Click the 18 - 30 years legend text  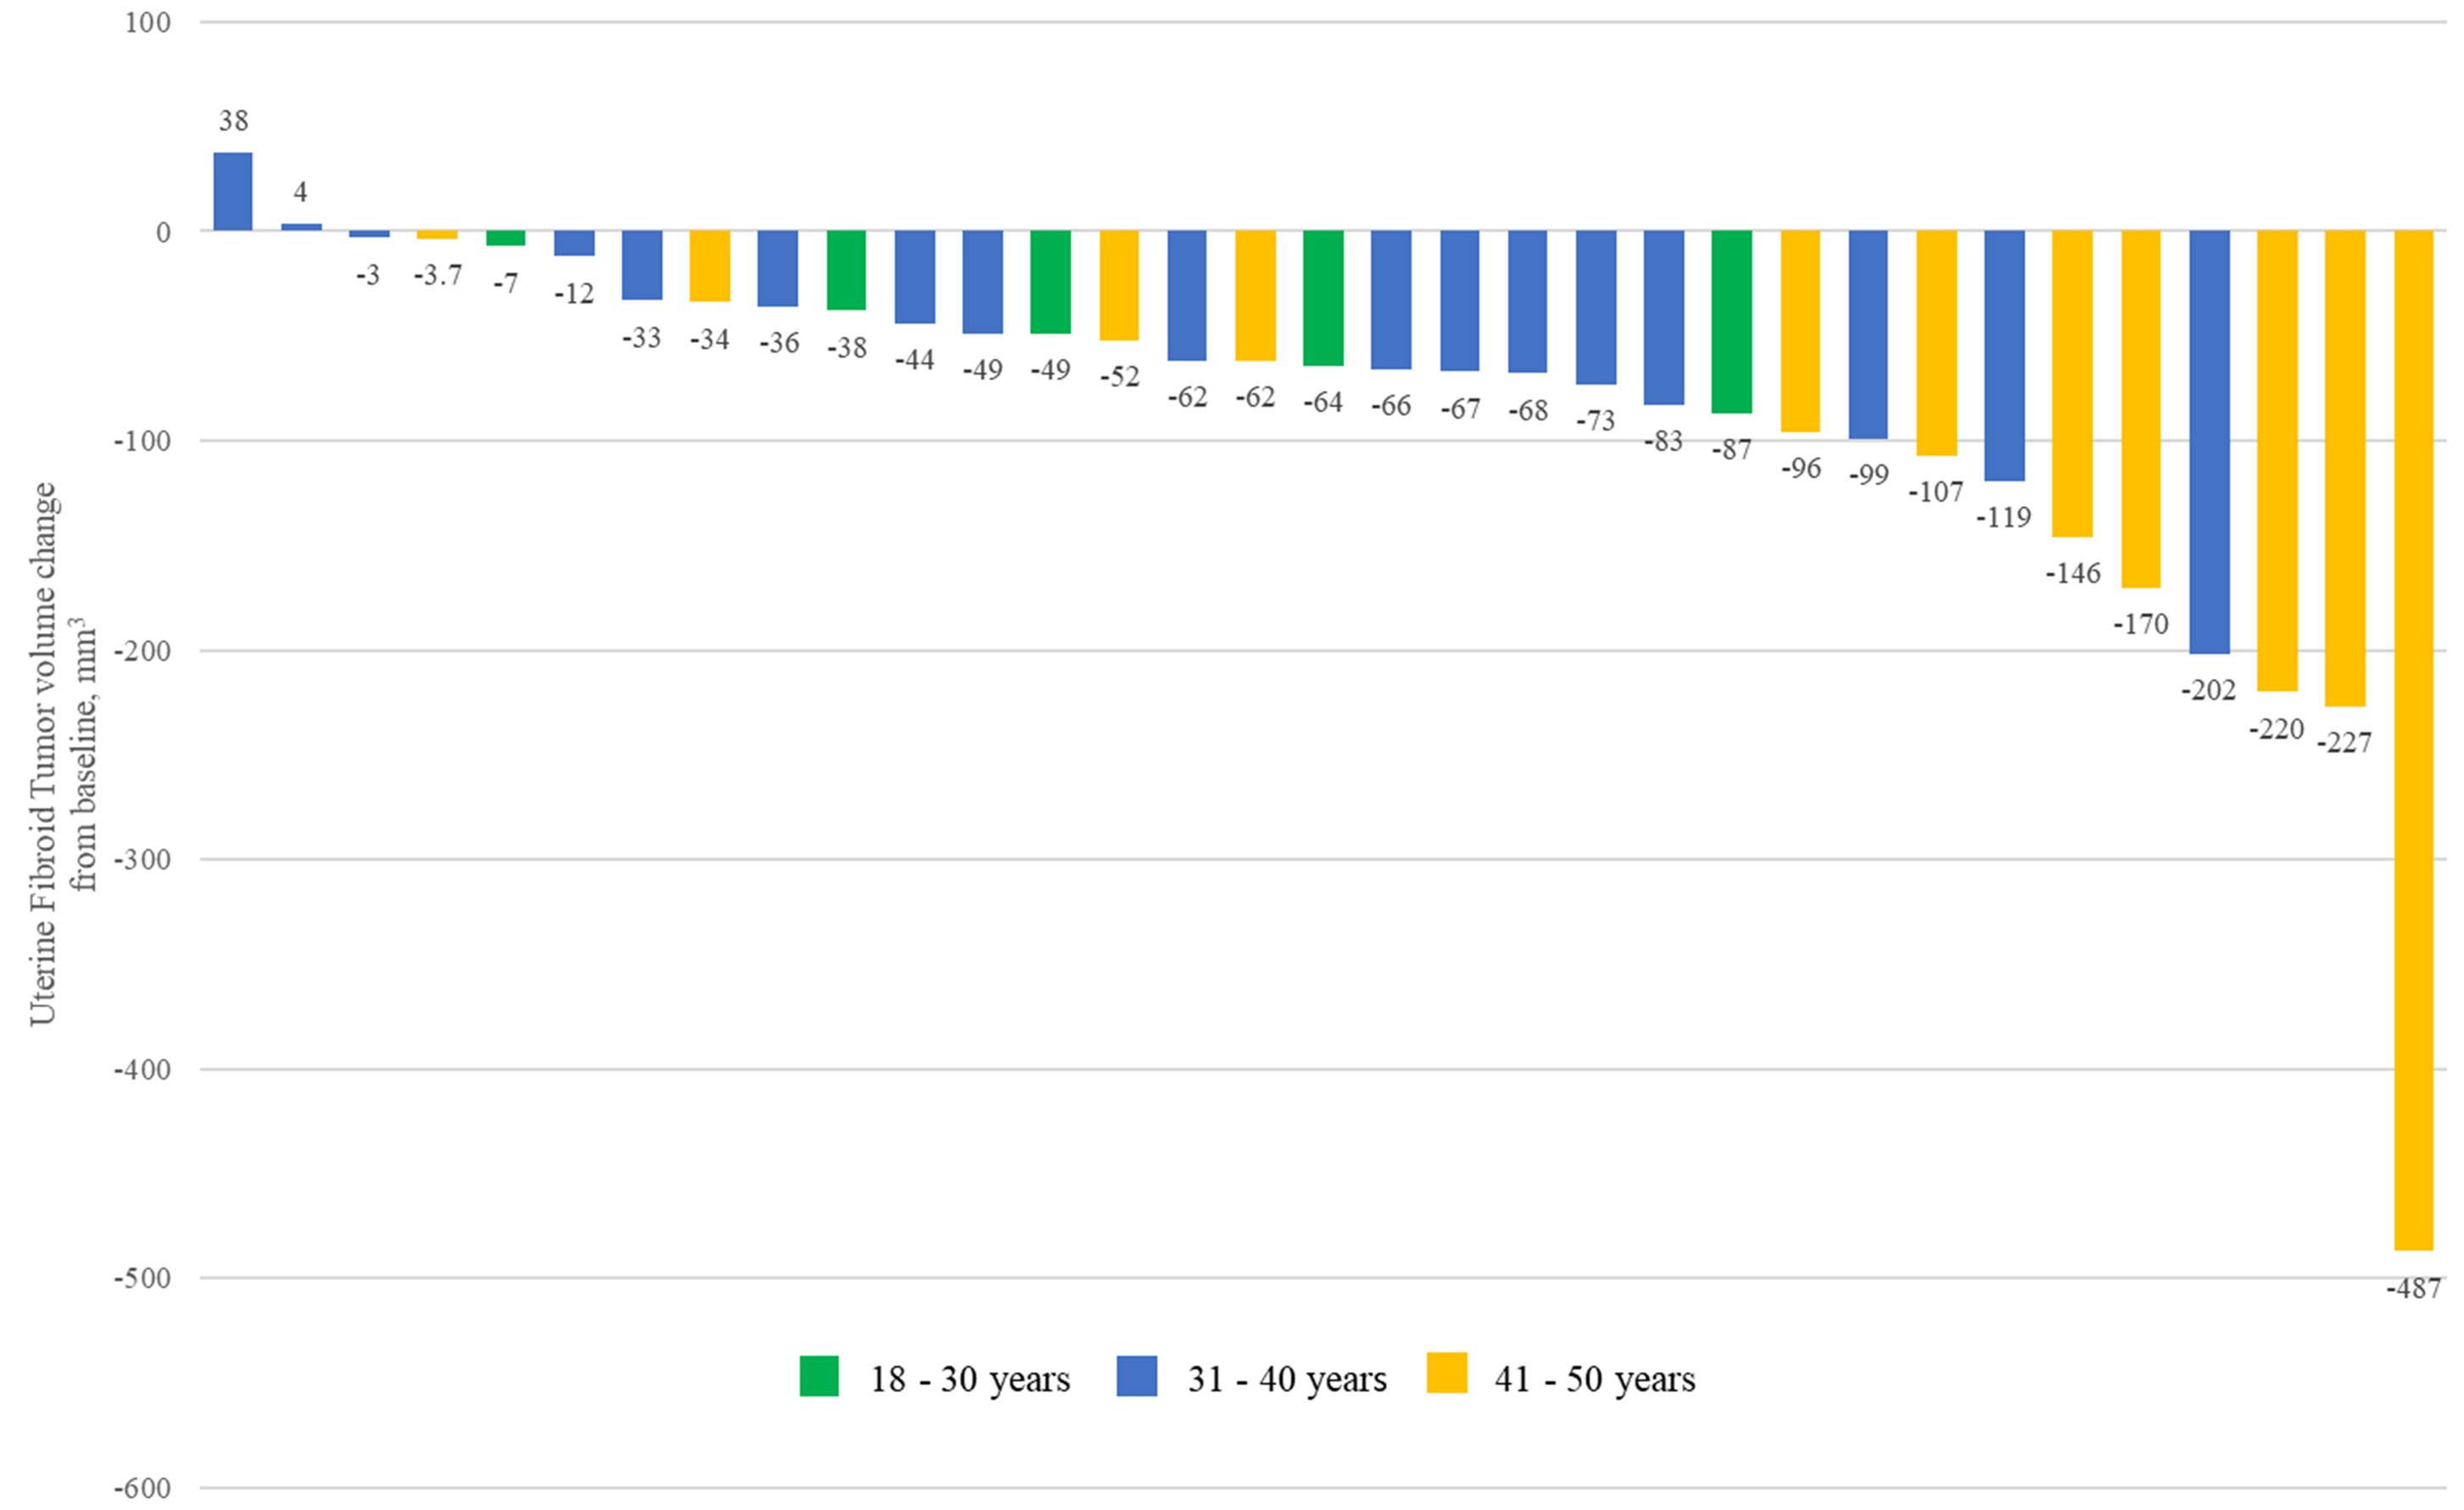(x=969, y=1379)
